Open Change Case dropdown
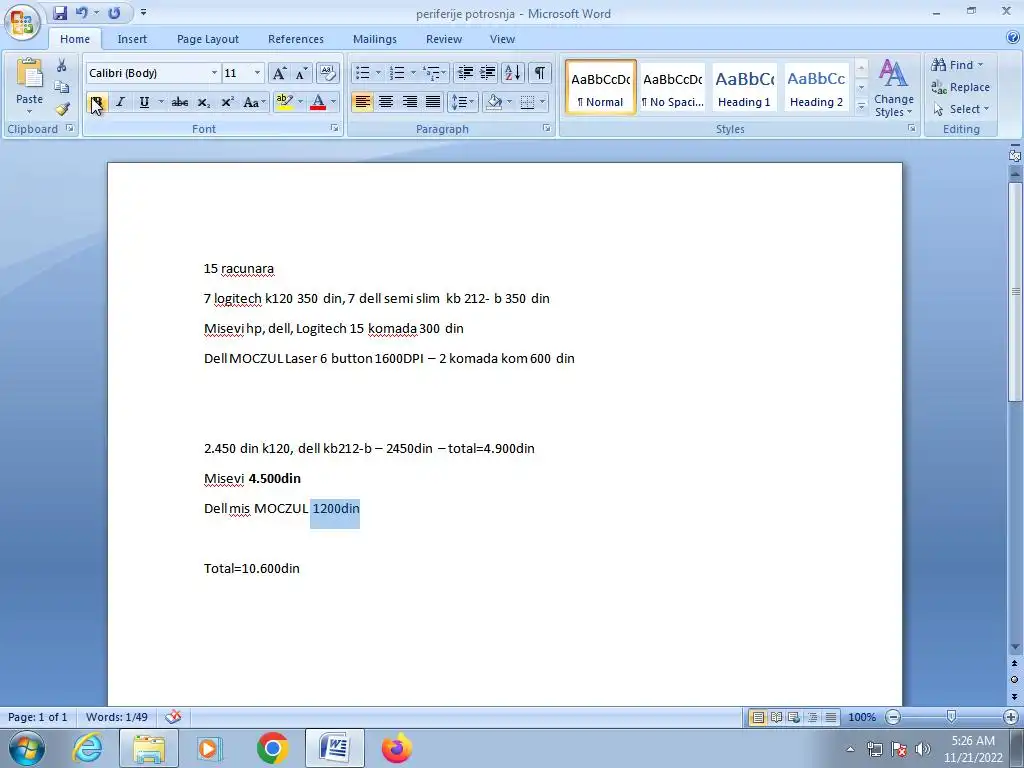 (x=255, y=102)
